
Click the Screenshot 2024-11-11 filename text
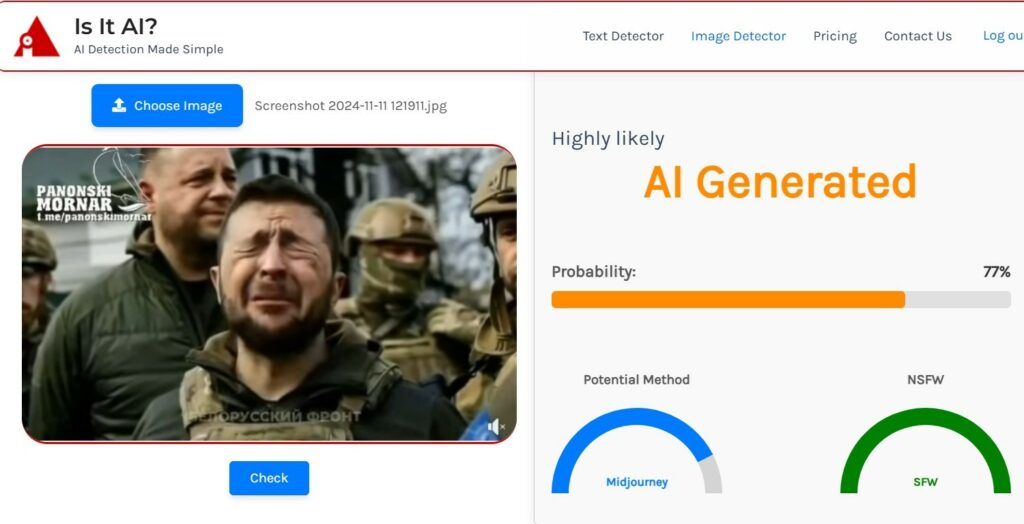point(351,106)
